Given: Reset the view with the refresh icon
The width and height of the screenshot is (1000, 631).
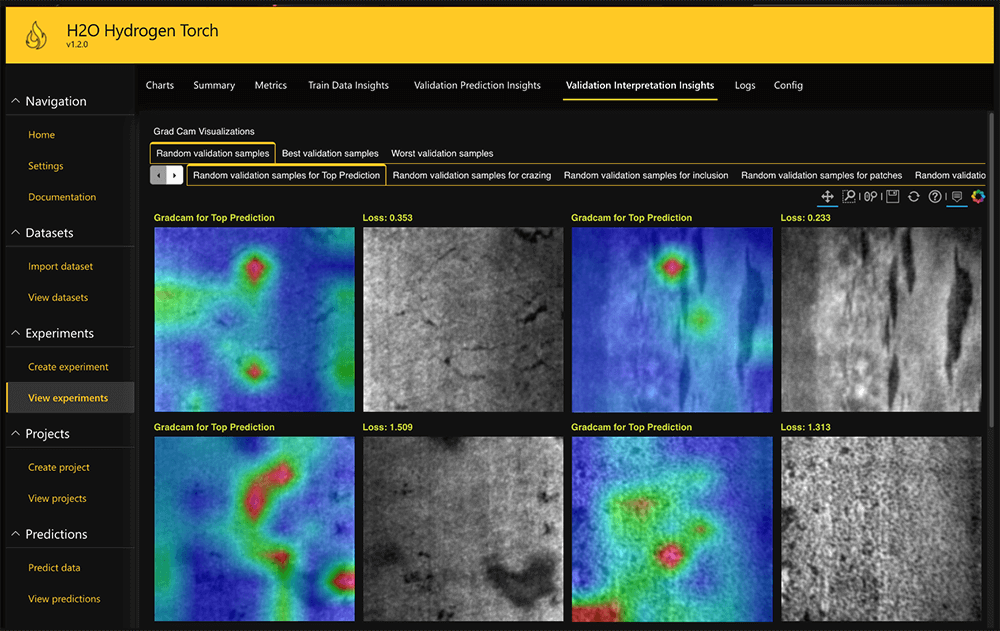Looking at the screenshot, I should click(913, 196).
